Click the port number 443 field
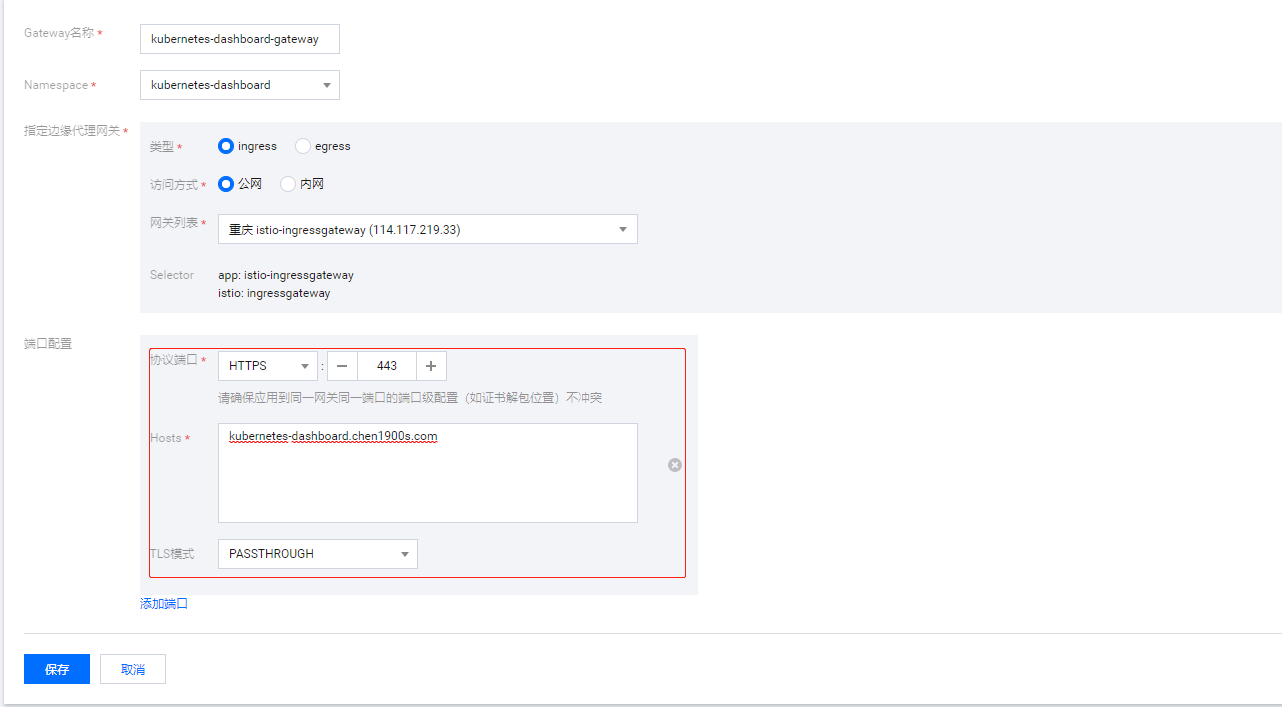The width and height of the screenshot is (1282, 707). (387, 366)
